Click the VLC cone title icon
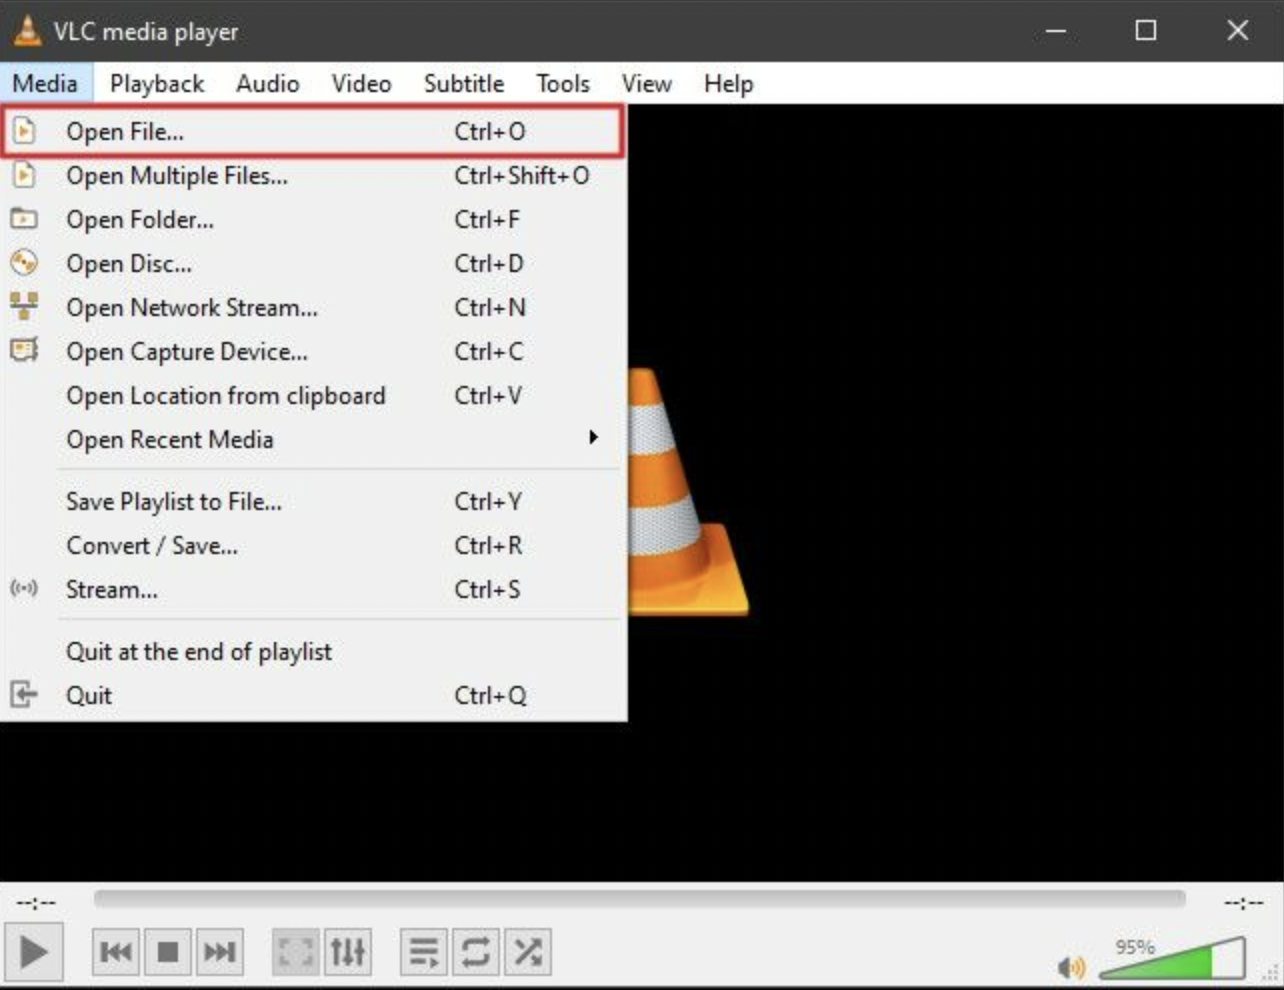Viewport: 1284px width, 990px height. (27, 30)
